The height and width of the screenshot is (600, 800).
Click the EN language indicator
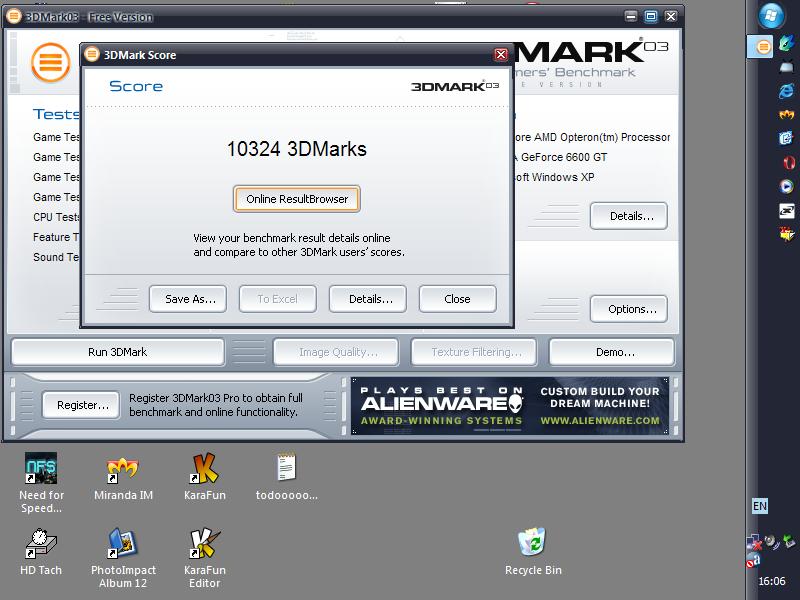(760, 506)
